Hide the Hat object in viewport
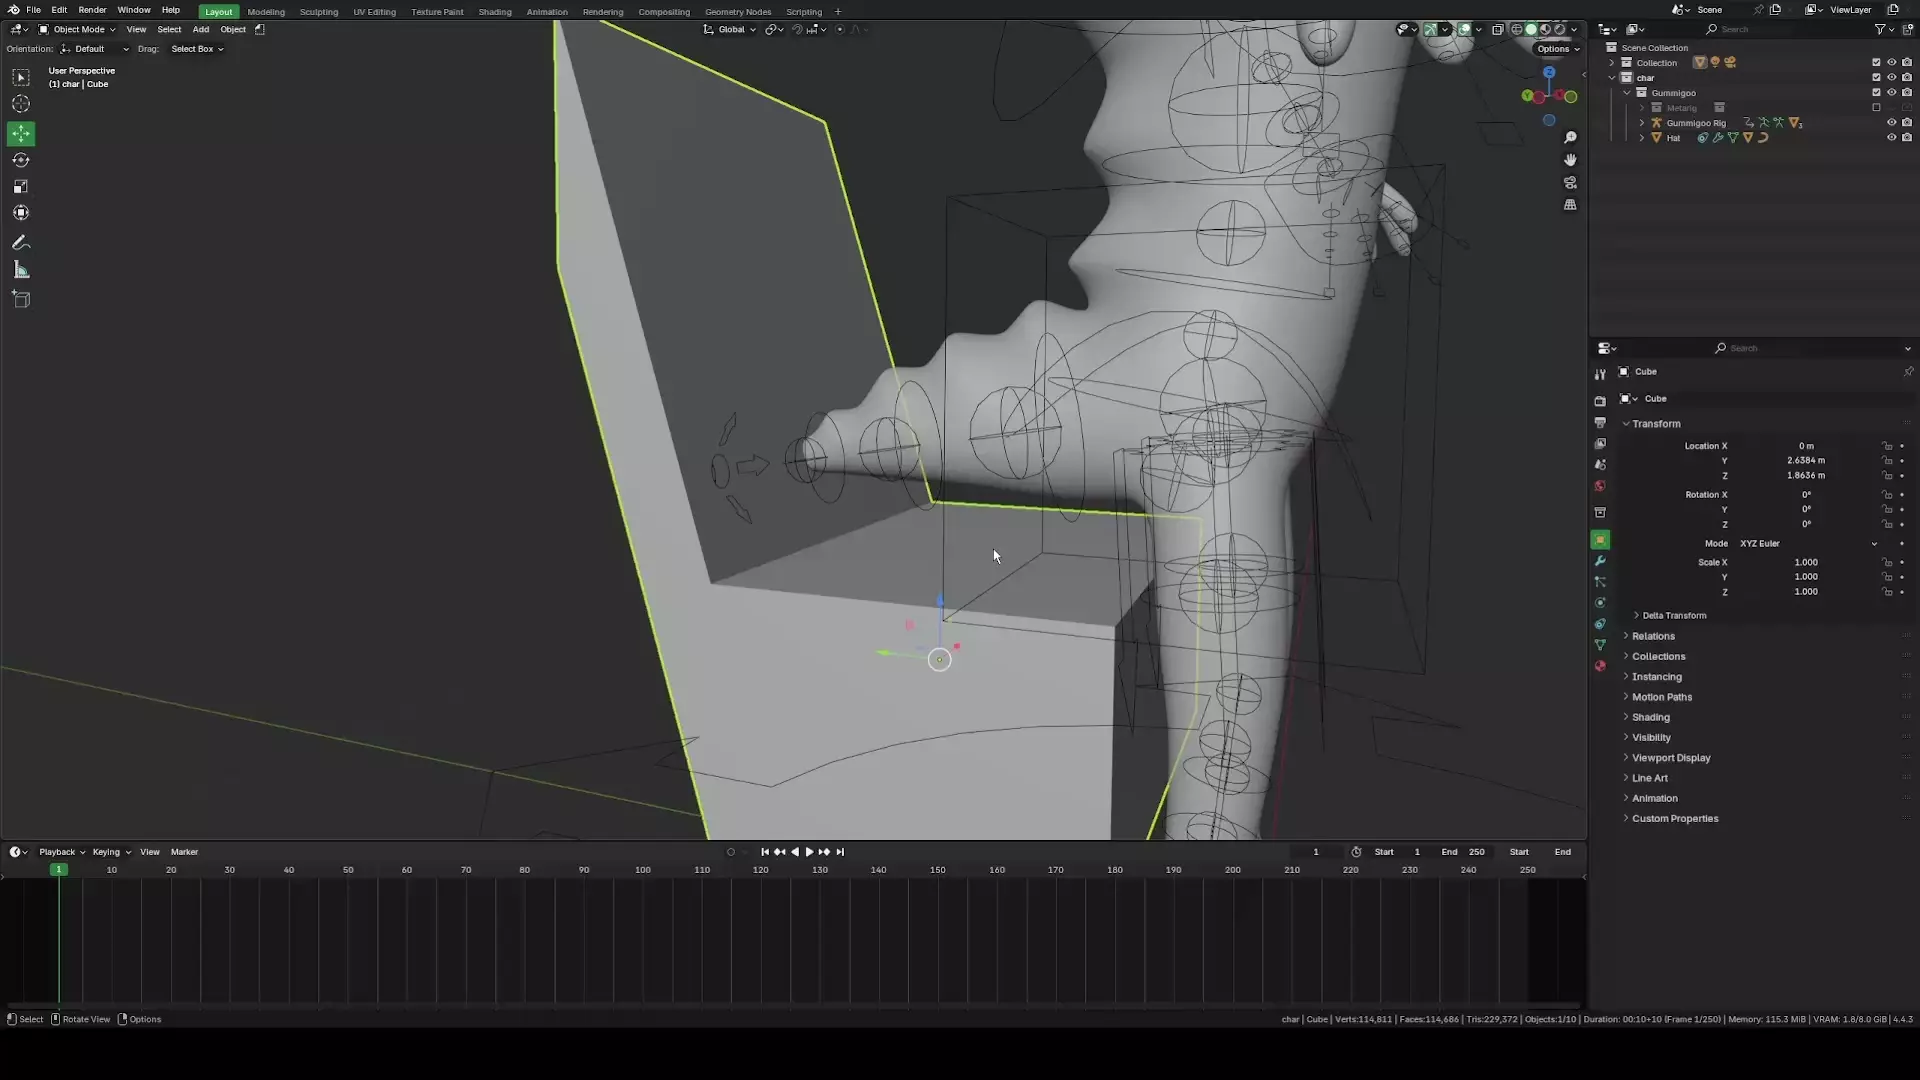Image resolution: width=1920 pixels, height=1080 pixels. coord(1891,138)
